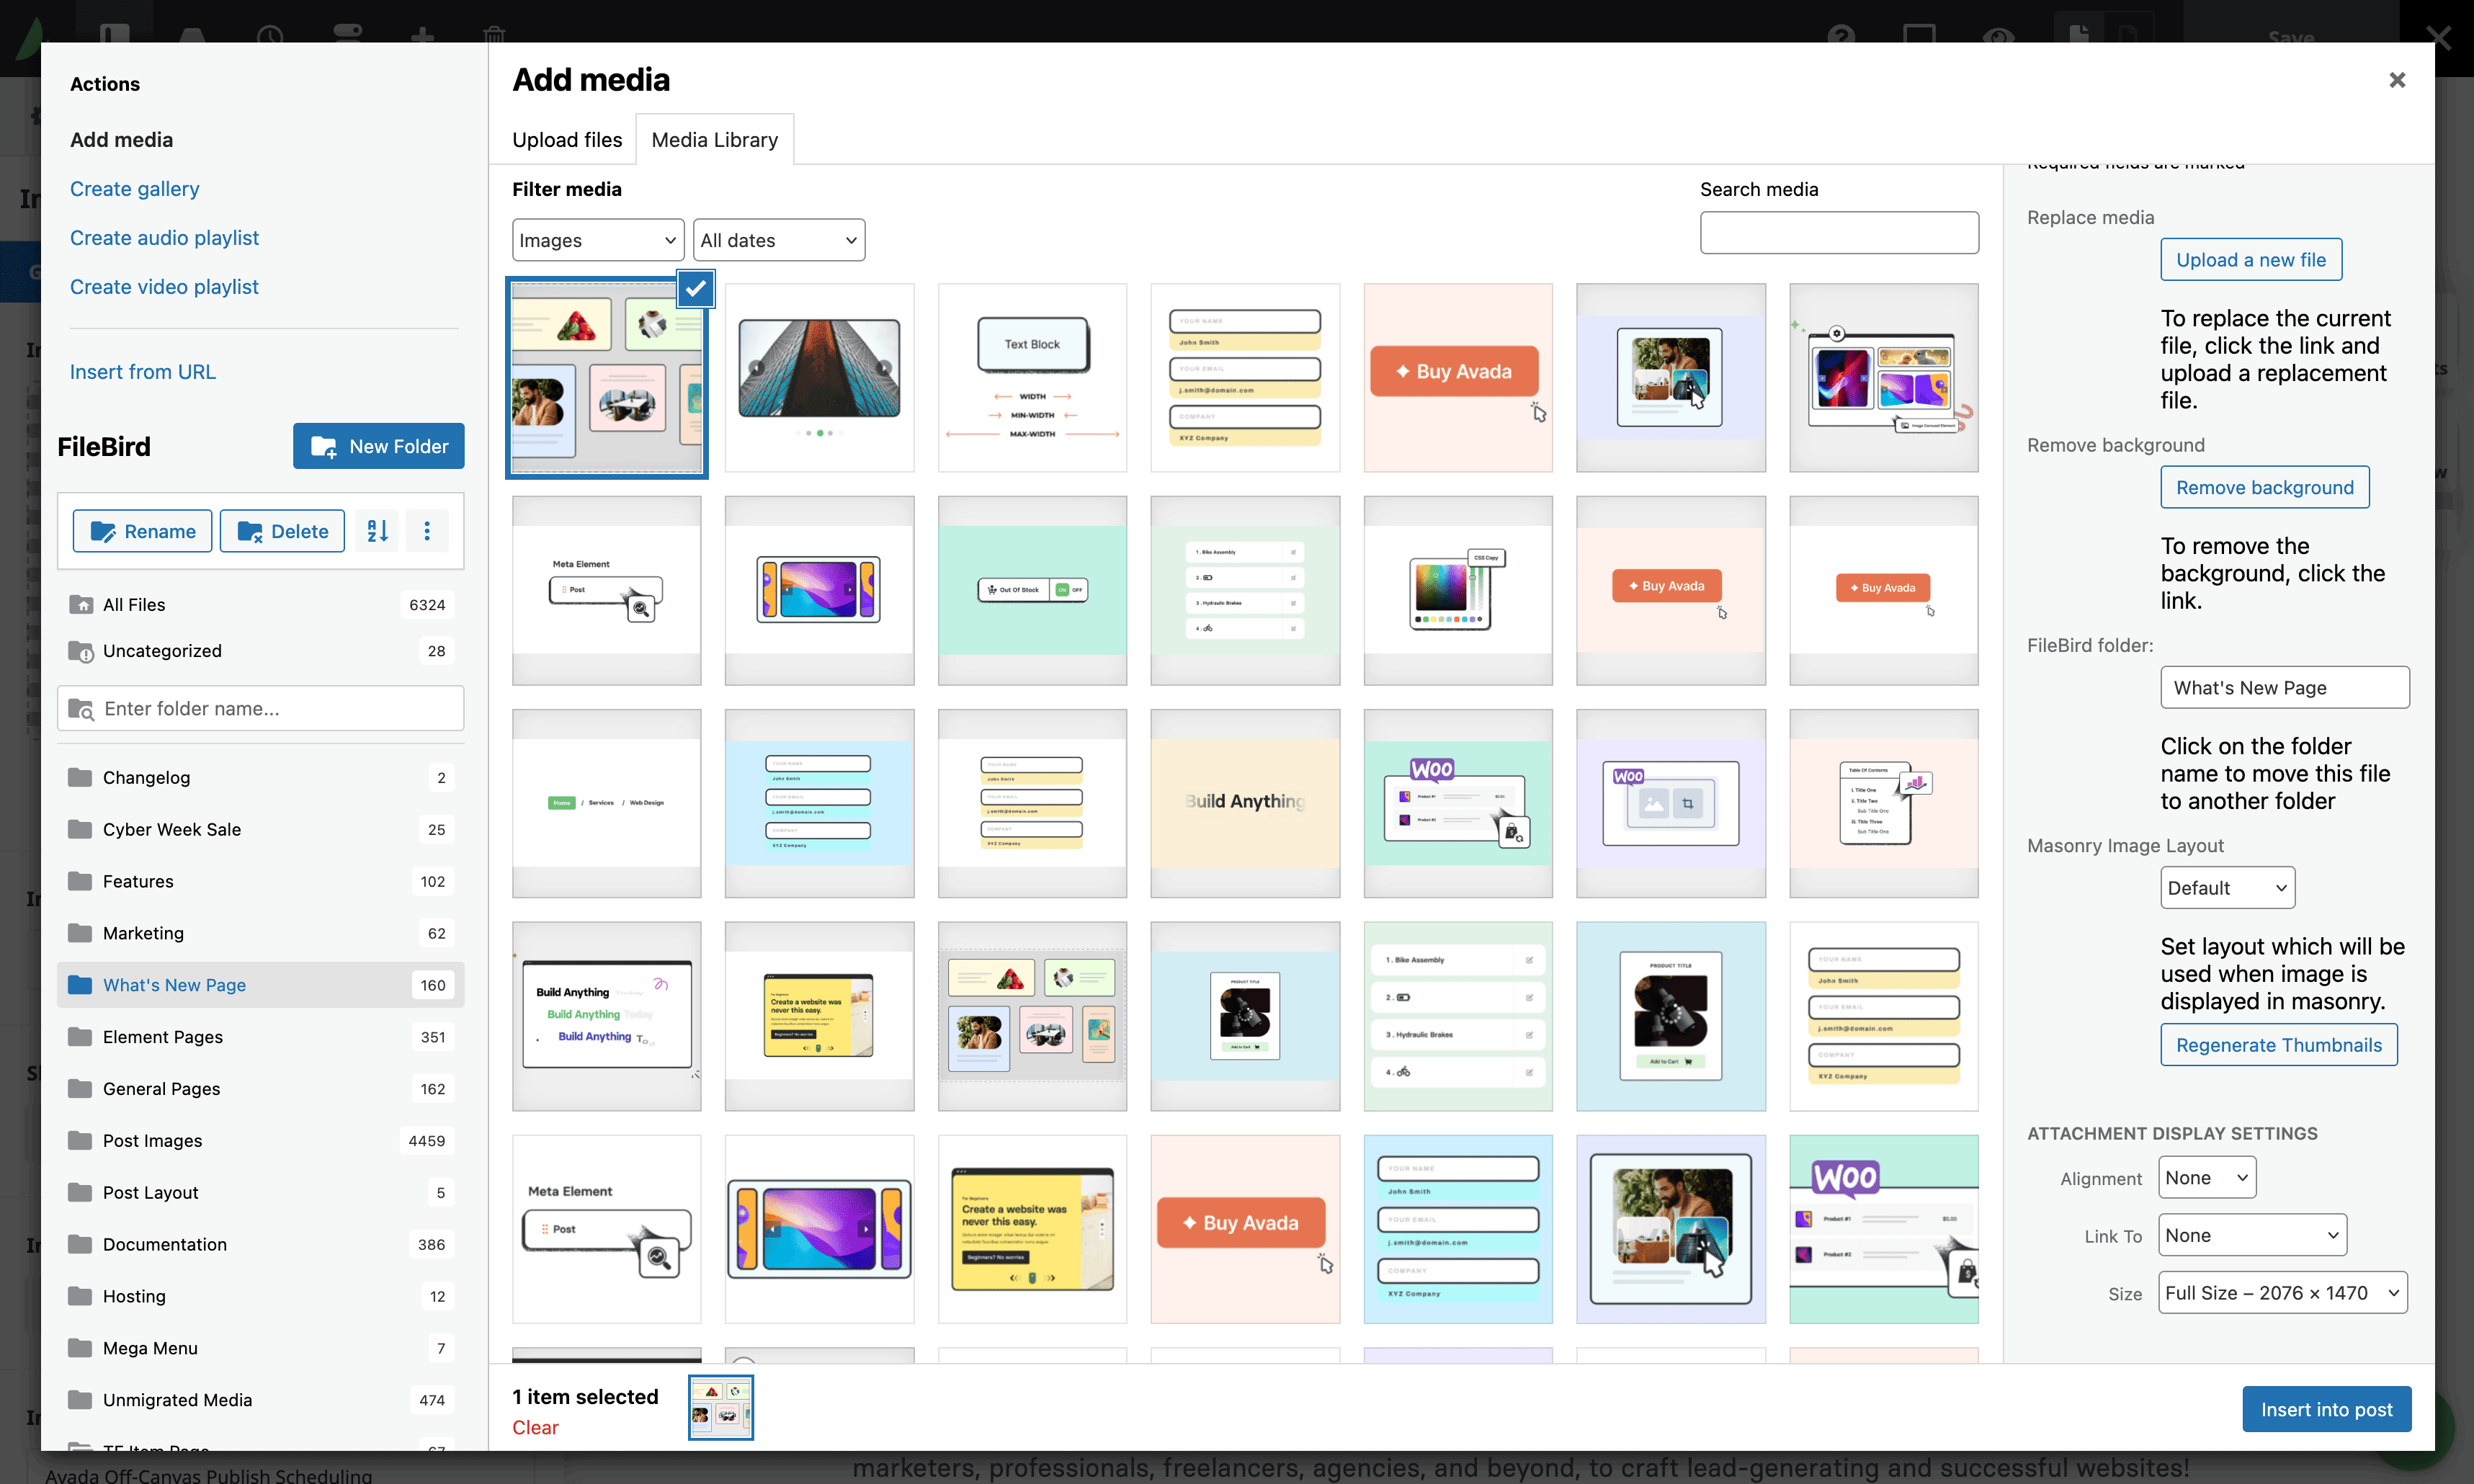Image resolution: width=2474 pixels, height=1484 pixels.
Task: Click the Post Images folder icon
Action: (x=80, y=1140)
